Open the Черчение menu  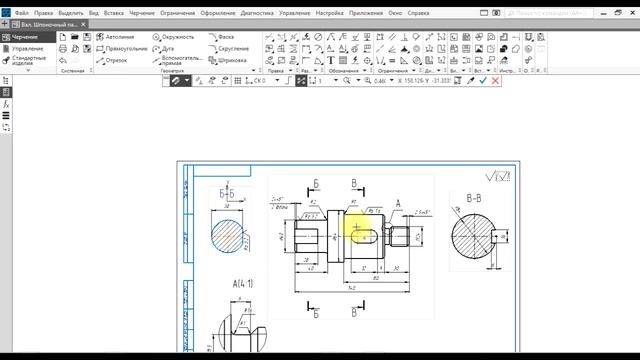pos(142,13)
